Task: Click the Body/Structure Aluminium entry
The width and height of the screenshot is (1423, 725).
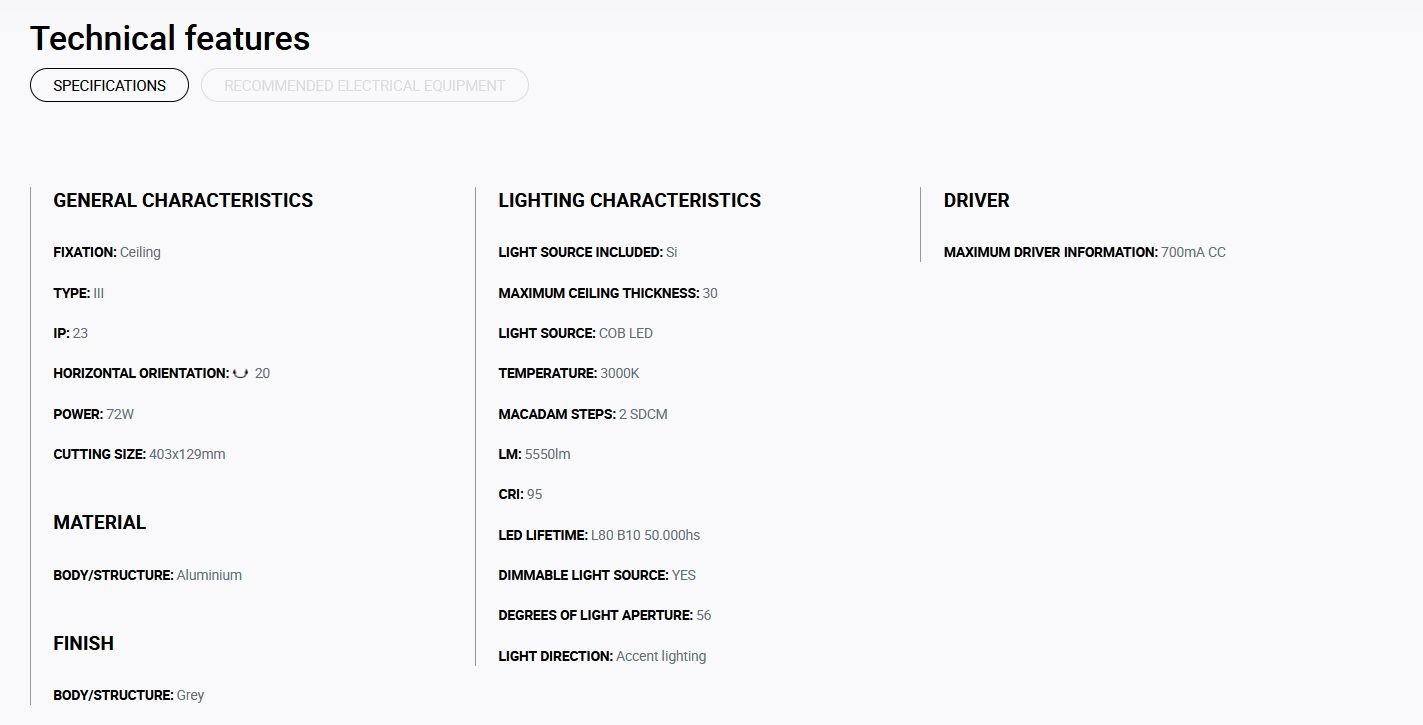Action: pos(148,575)
